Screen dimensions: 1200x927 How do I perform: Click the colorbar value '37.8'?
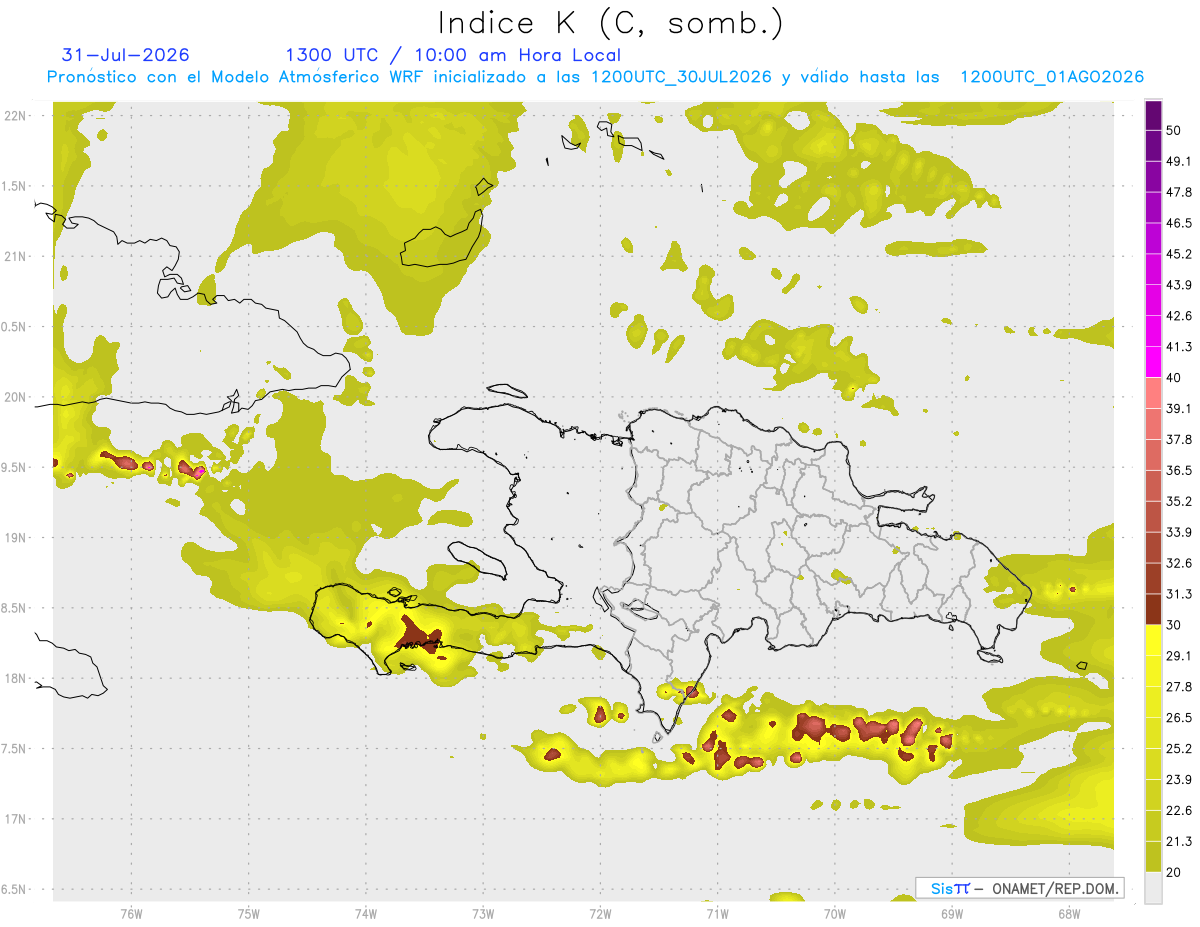[x=1179, y=439]
